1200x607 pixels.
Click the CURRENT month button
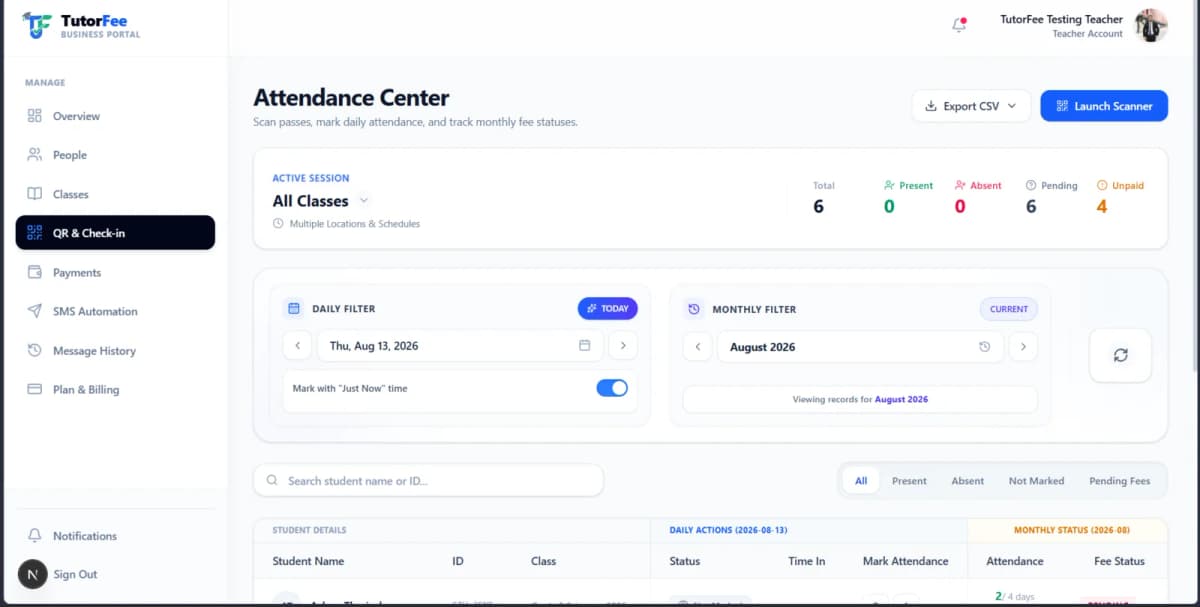1008,309
